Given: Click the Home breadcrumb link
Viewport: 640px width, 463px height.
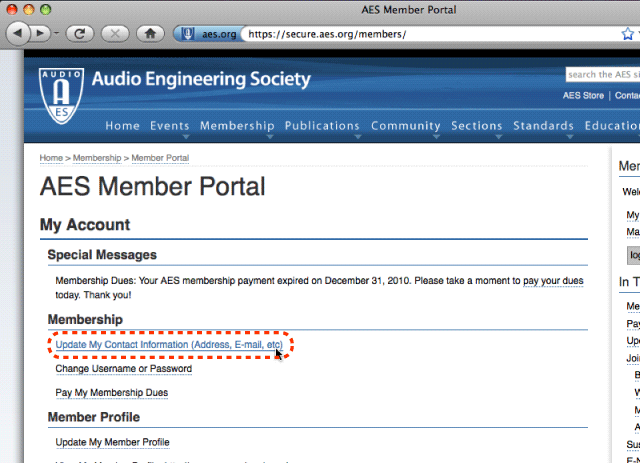Looking at the screenshot, I should (x=51, y=158).
